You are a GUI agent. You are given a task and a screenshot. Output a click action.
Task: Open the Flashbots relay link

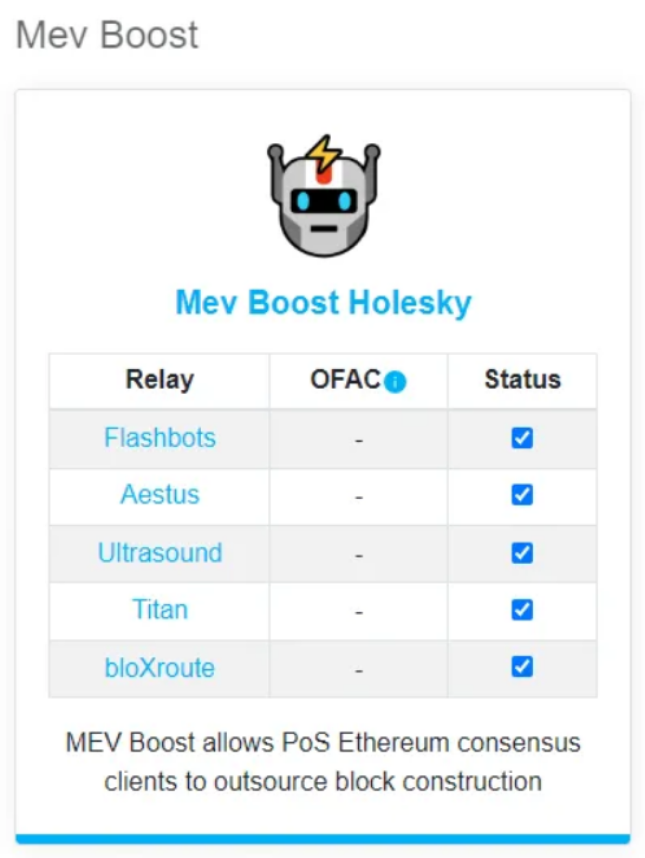(x=159, y=438)
